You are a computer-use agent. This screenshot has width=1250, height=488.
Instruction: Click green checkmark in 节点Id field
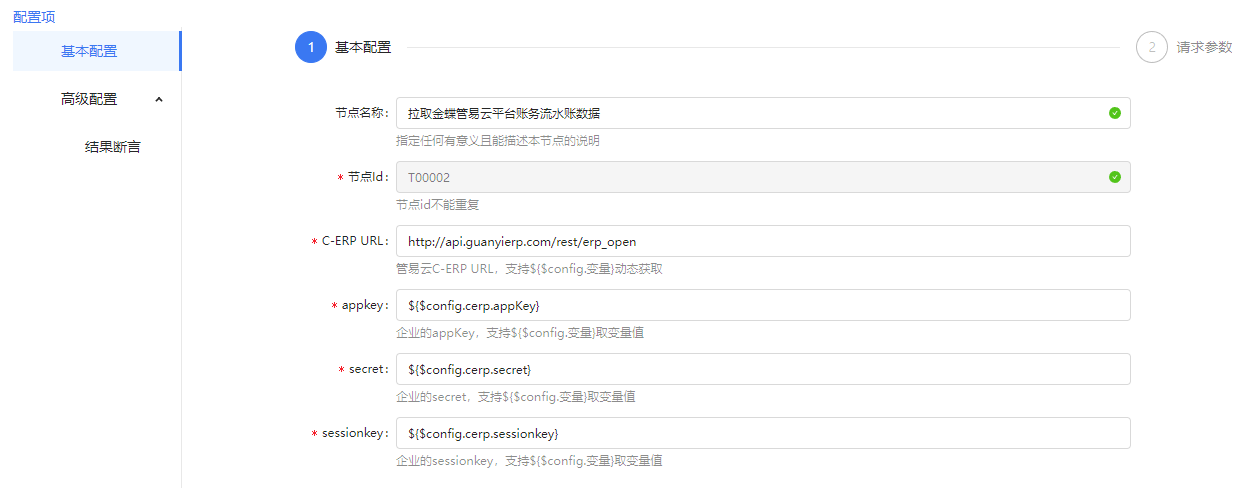coord(1114,177)
